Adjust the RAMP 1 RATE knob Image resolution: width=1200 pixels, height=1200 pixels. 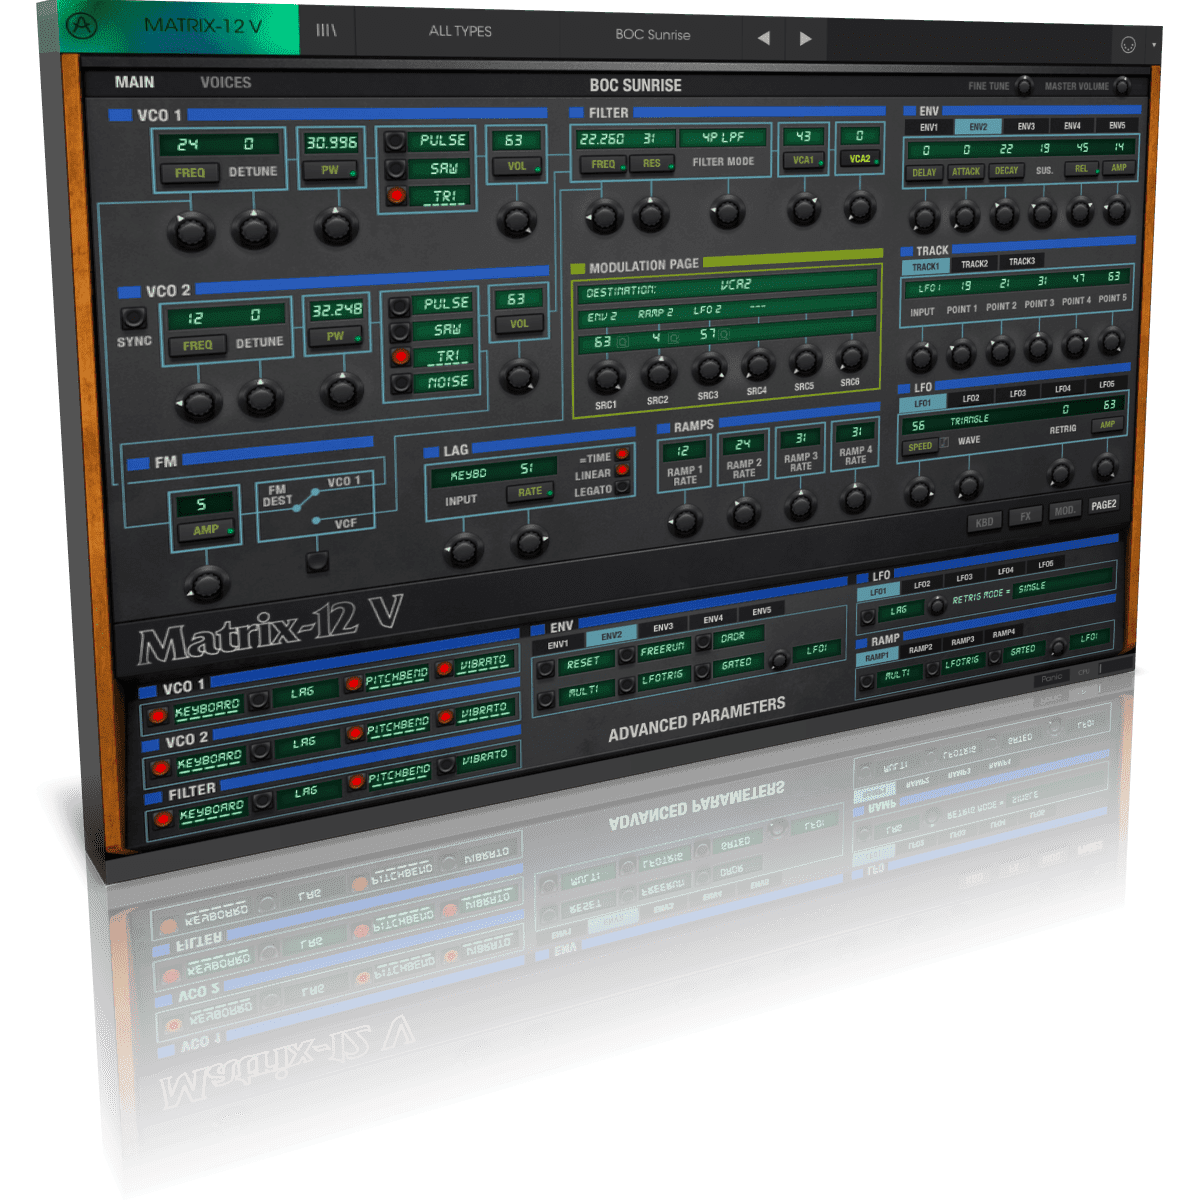[x=684, y=520]
